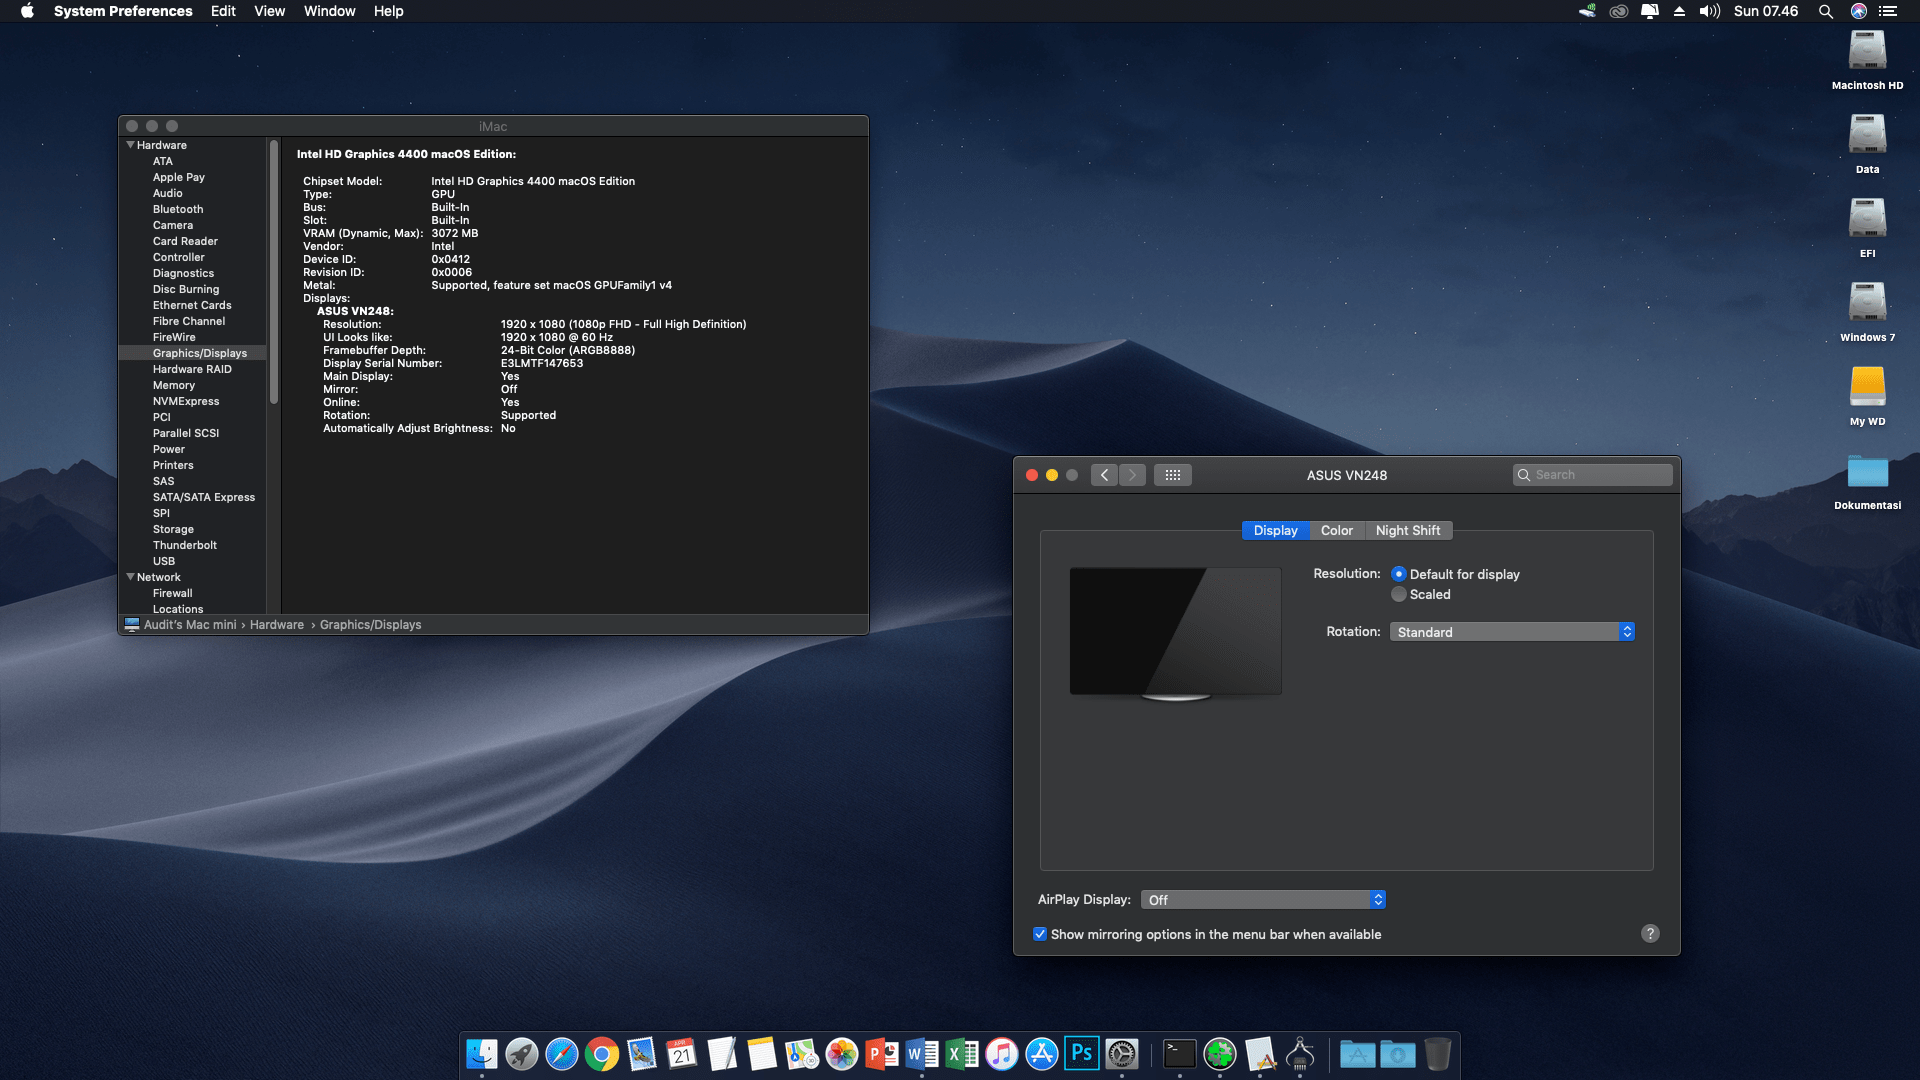Open Notification Center list icon
1920x1080 pixels.
point(1888,11)
